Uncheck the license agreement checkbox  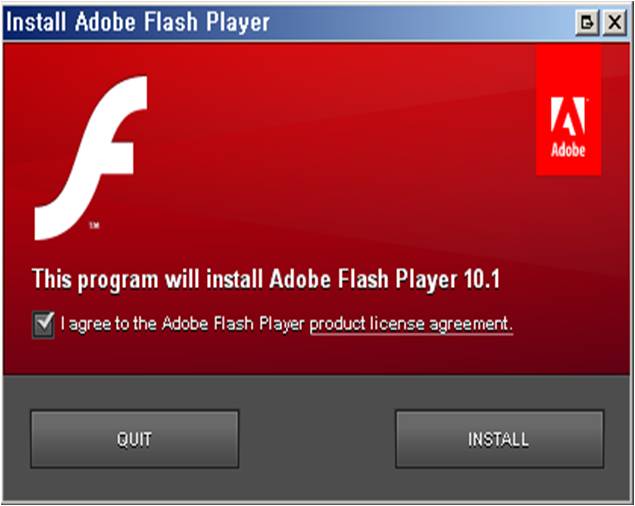click(43, 325)
